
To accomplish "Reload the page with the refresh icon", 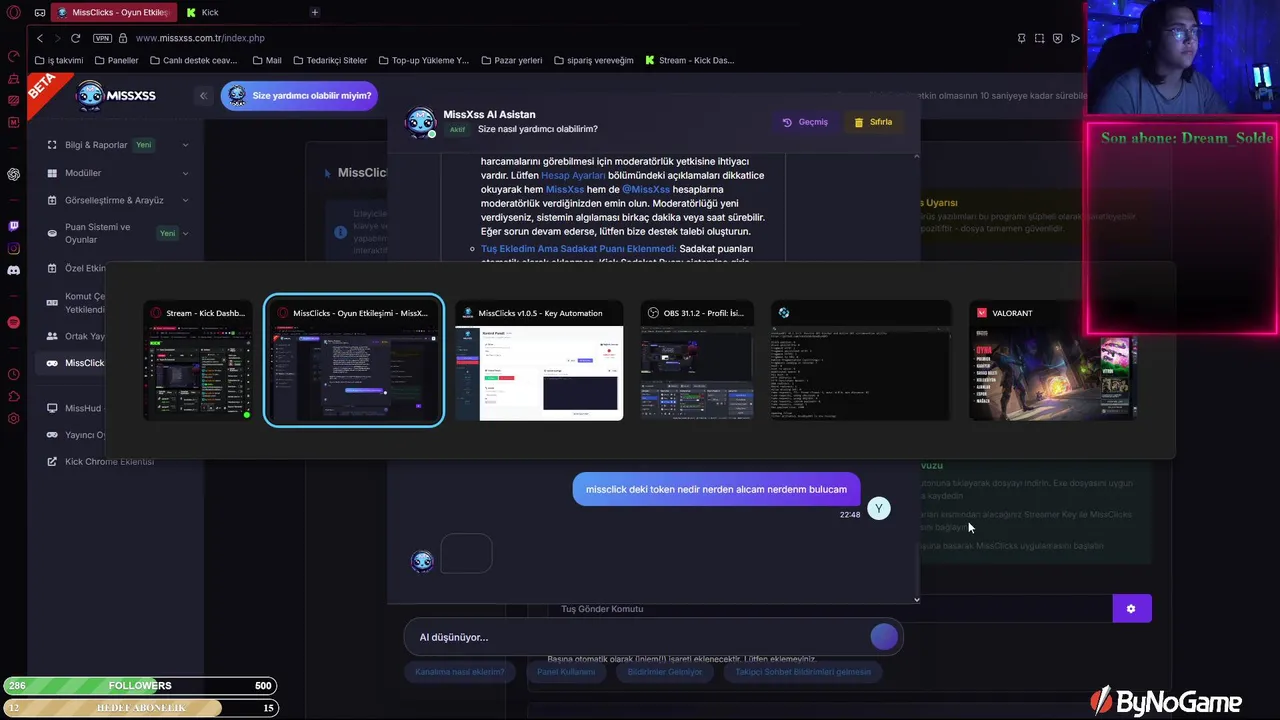I will (75, 38).
